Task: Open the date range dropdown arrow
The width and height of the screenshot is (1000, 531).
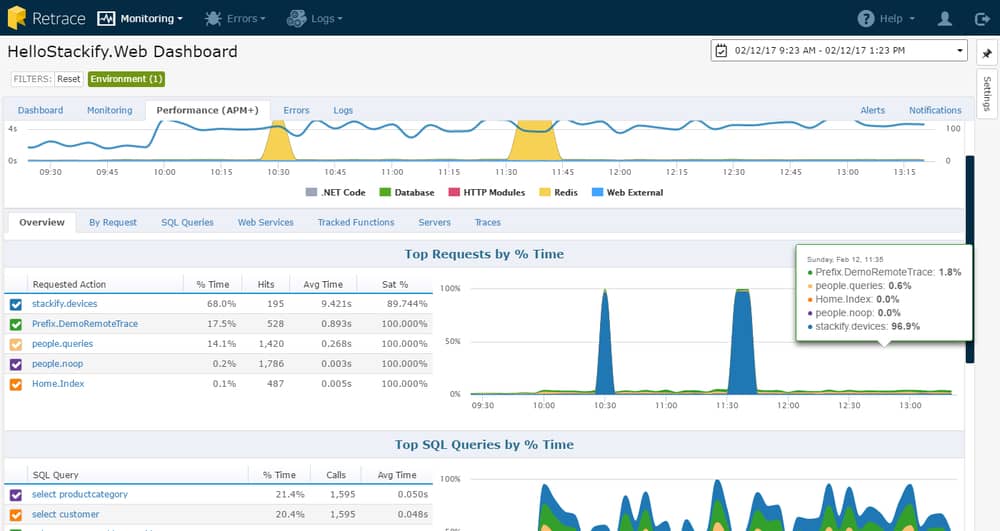Action: tap(959, 50)
